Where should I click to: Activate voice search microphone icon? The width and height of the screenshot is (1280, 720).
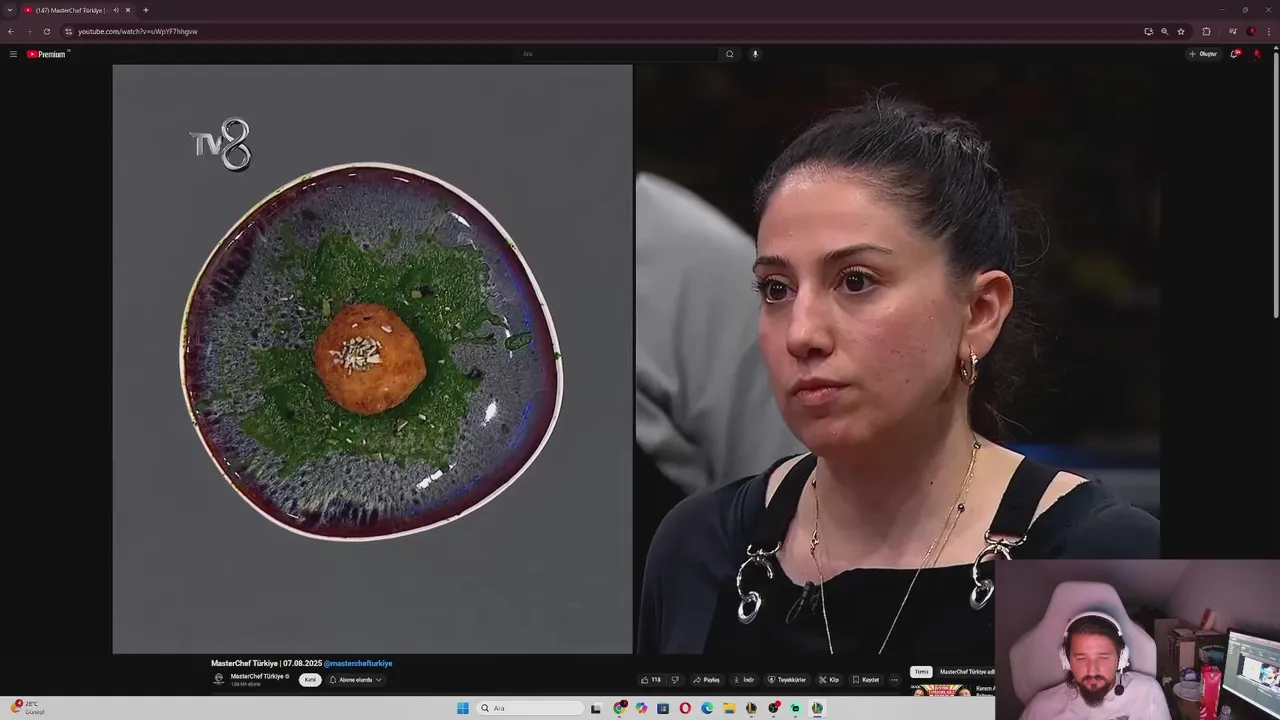pyautogui.click(x=755, y=54)
